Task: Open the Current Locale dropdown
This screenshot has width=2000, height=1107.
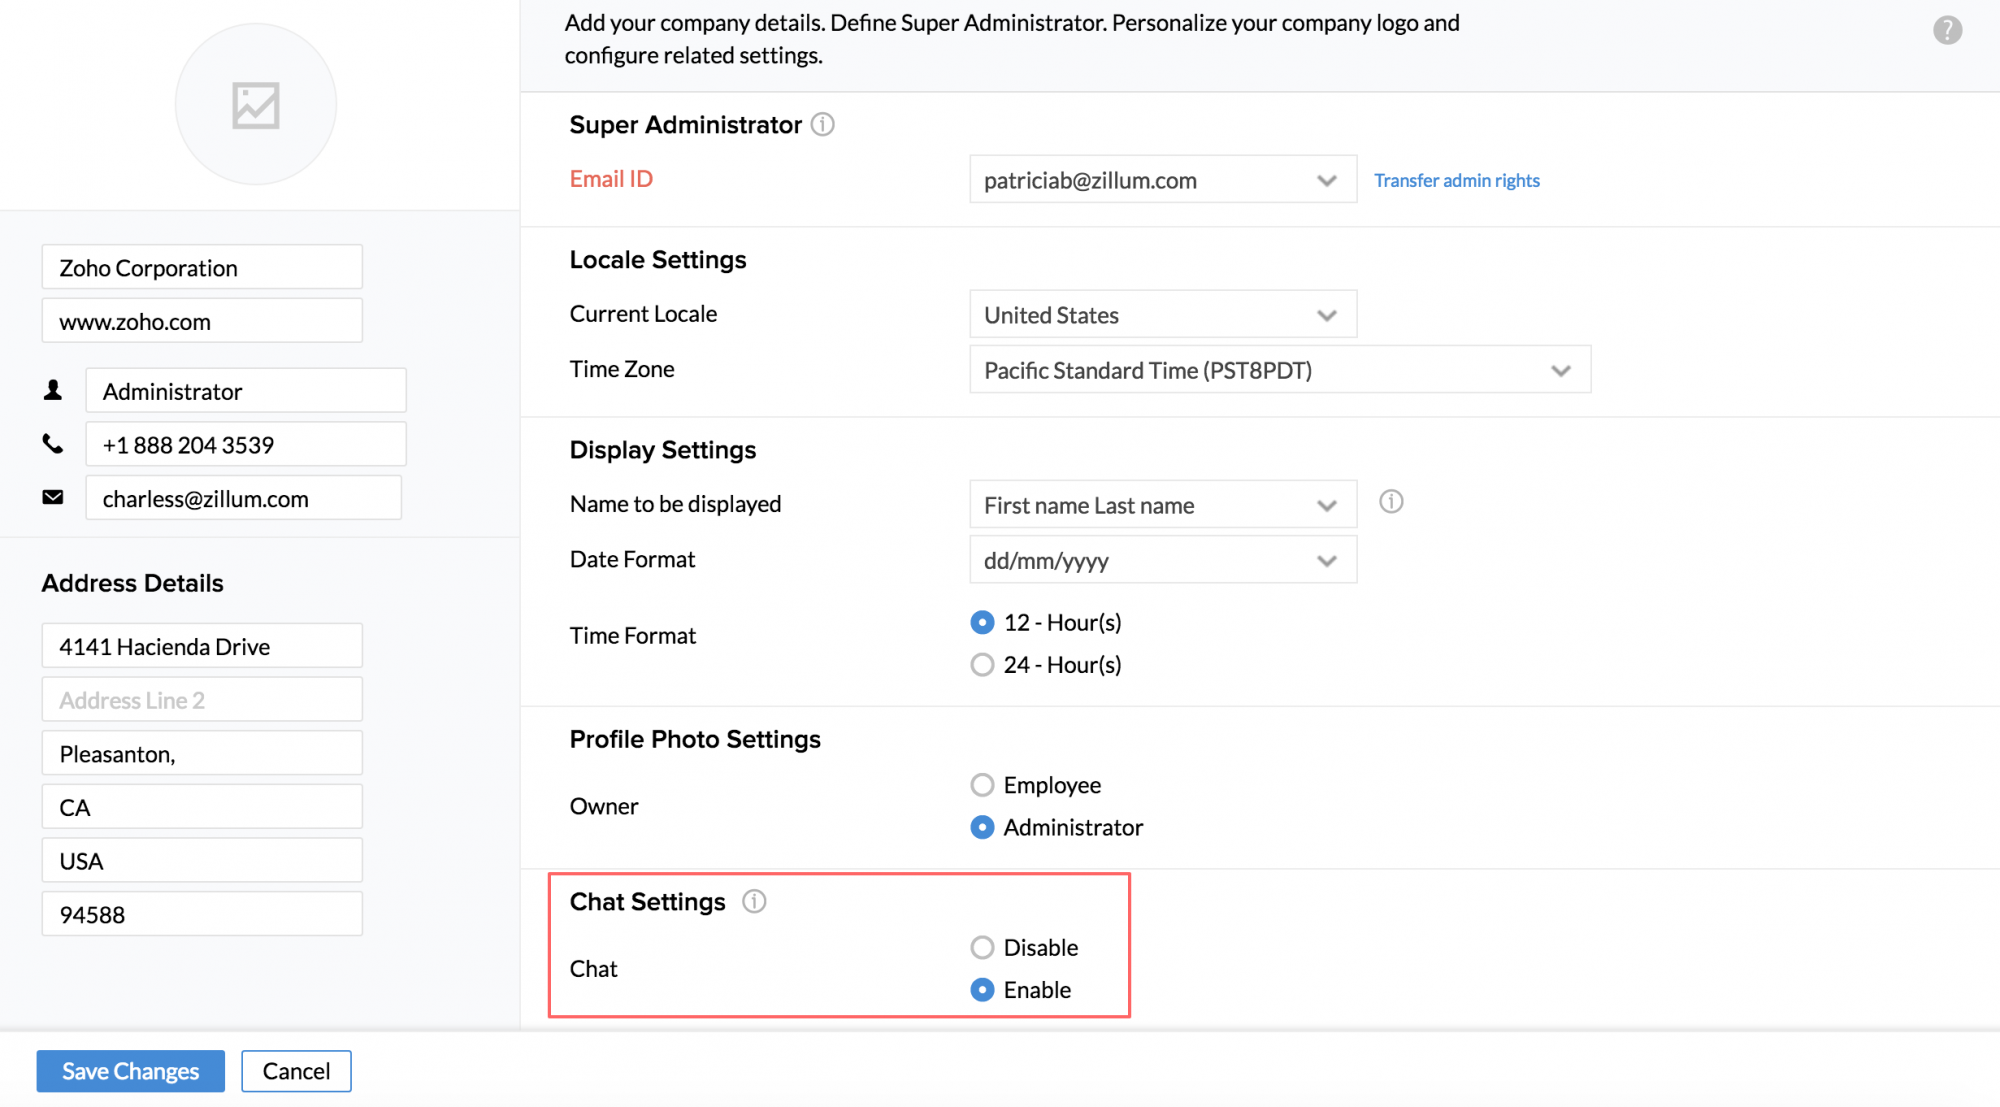Action: point(1162,315)
